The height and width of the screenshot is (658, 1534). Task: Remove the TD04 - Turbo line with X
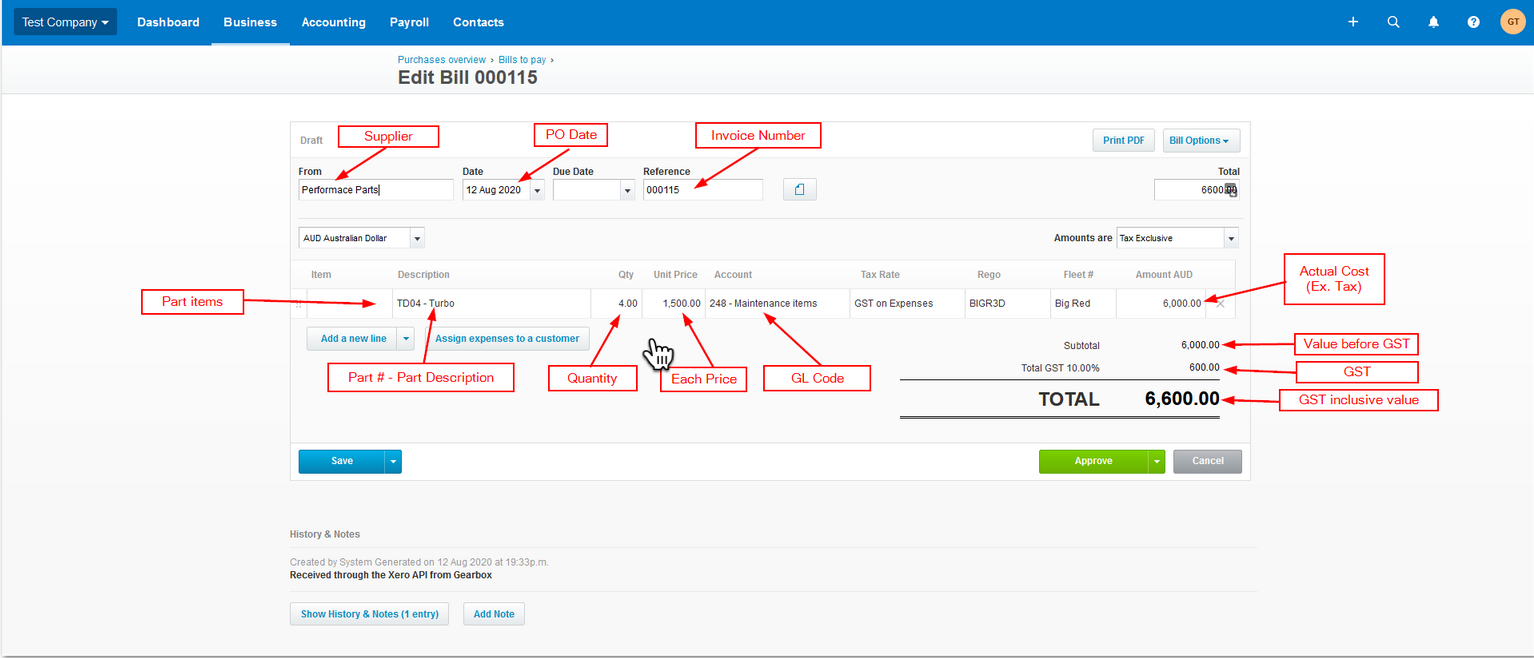click(1219, 304)
